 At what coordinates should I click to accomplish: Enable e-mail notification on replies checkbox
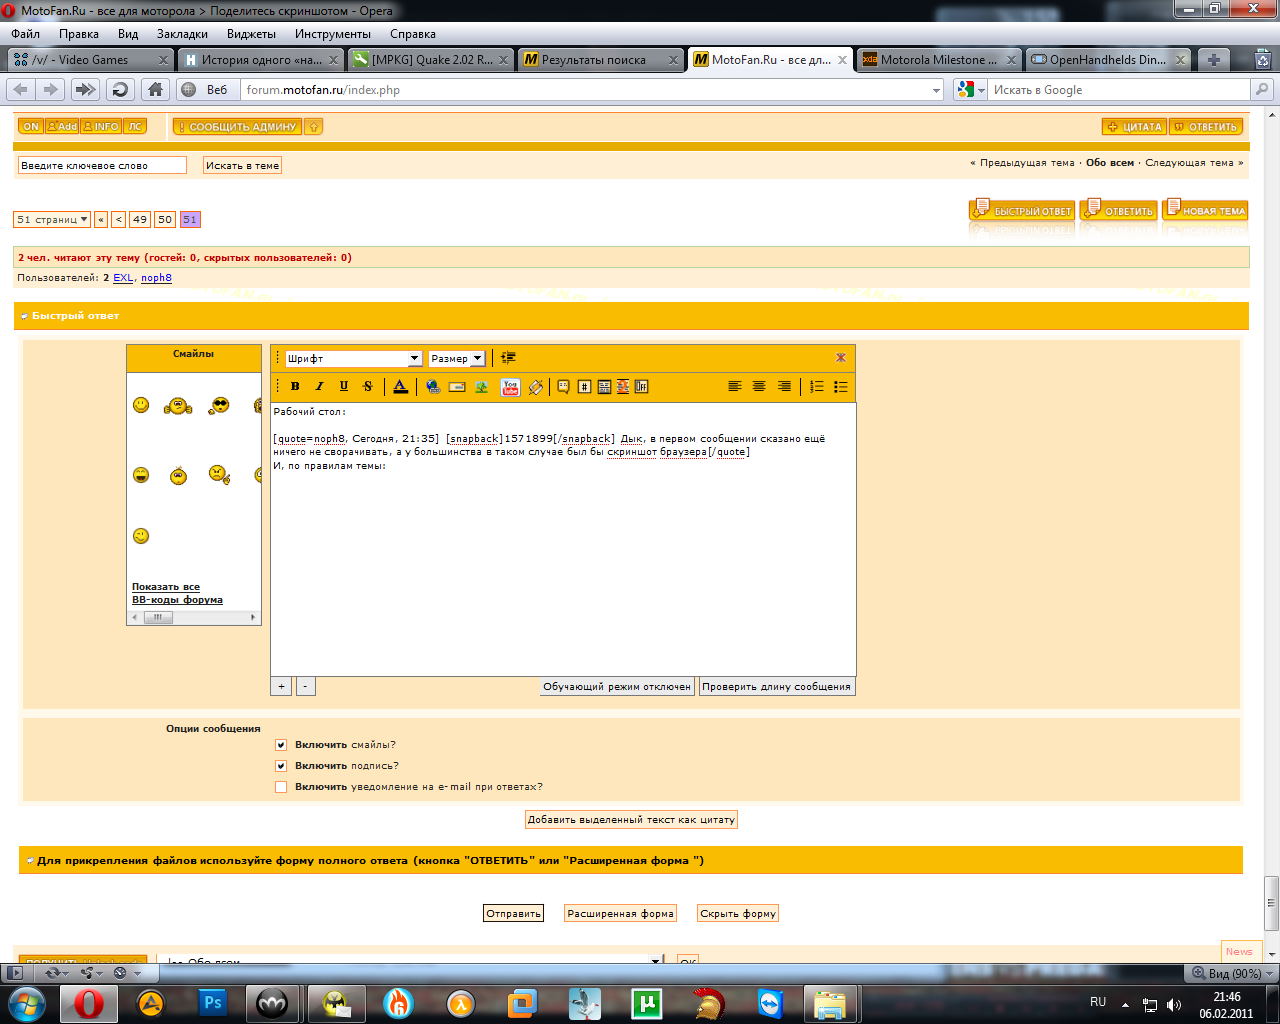tap(281, 787)
